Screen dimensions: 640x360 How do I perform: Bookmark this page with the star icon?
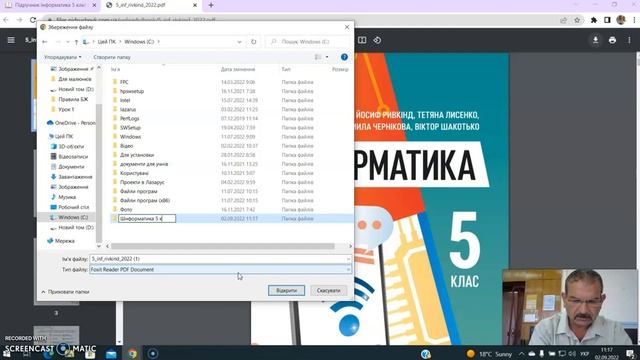click(x=577, y=20)
